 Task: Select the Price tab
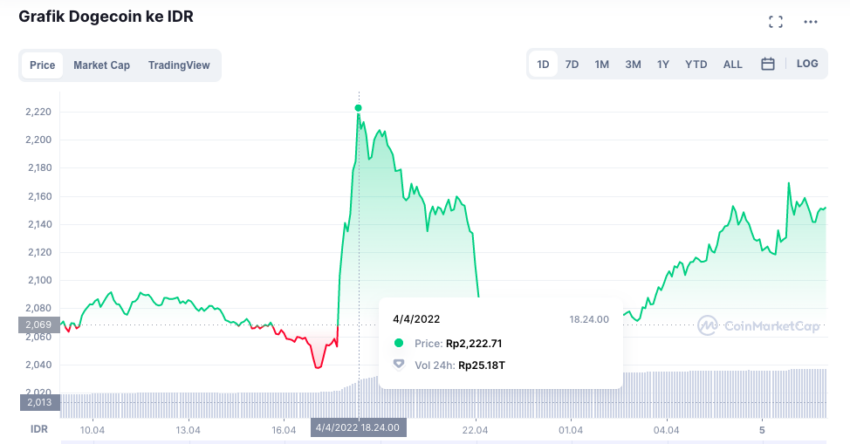click(42, 65)
